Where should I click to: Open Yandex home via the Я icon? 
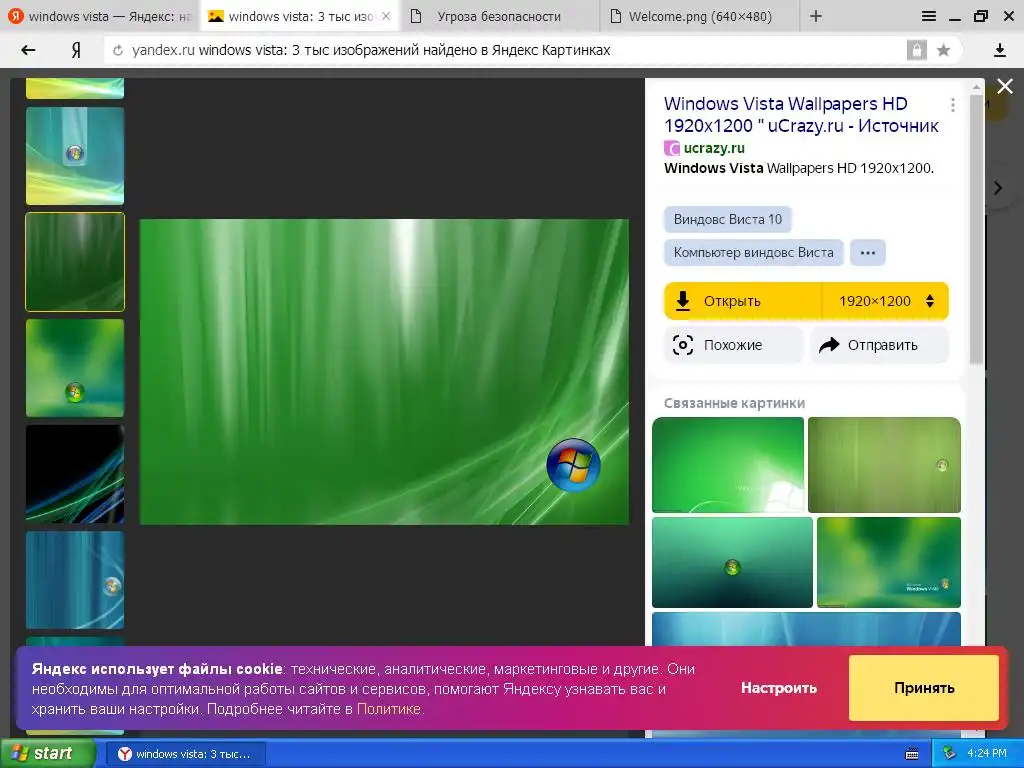tap(76, 50)
